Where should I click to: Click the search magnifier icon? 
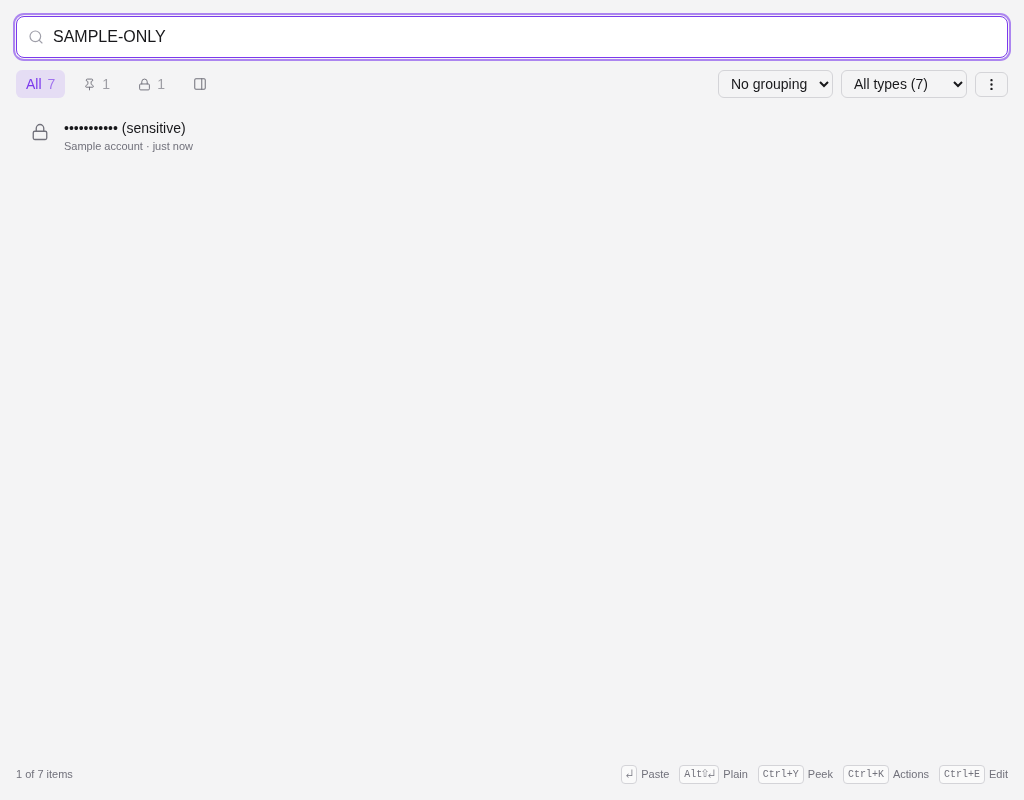click(36, 37)
